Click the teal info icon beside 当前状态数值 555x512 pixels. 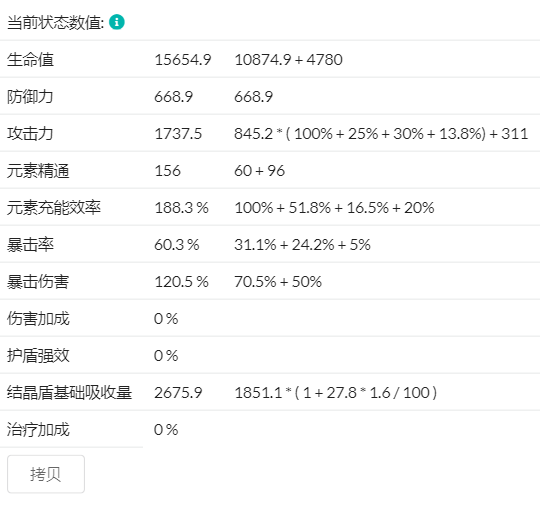click(x=116, y=22)
